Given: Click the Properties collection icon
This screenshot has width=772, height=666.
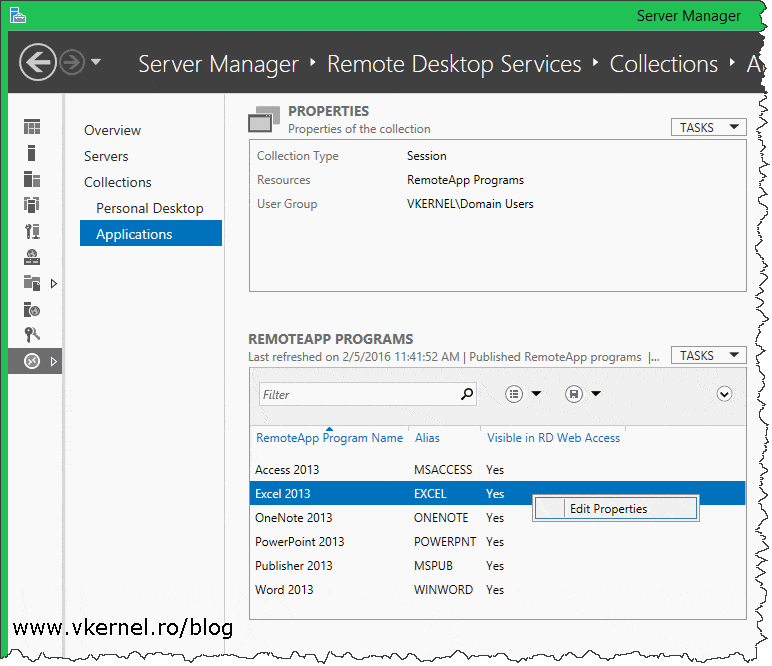Looking at the screenshot, I should click(263, 120).
